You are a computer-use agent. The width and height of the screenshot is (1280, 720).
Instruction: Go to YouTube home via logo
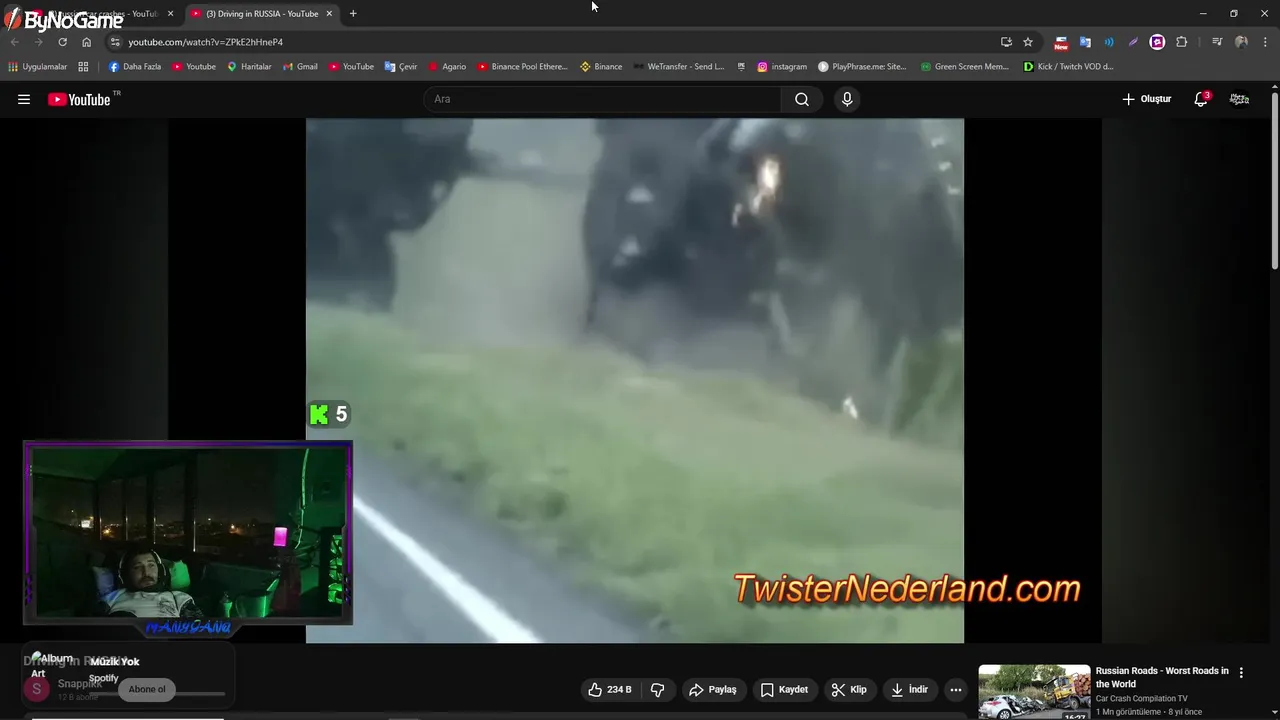tap(79, 99)
